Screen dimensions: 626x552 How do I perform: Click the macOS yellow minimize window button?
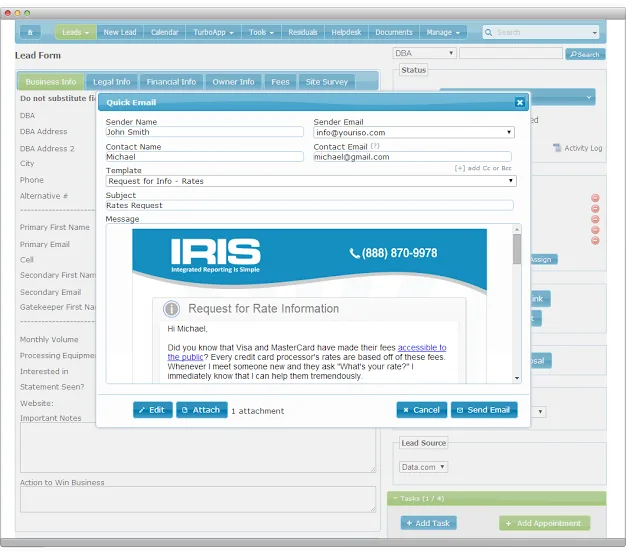[17, 13]
